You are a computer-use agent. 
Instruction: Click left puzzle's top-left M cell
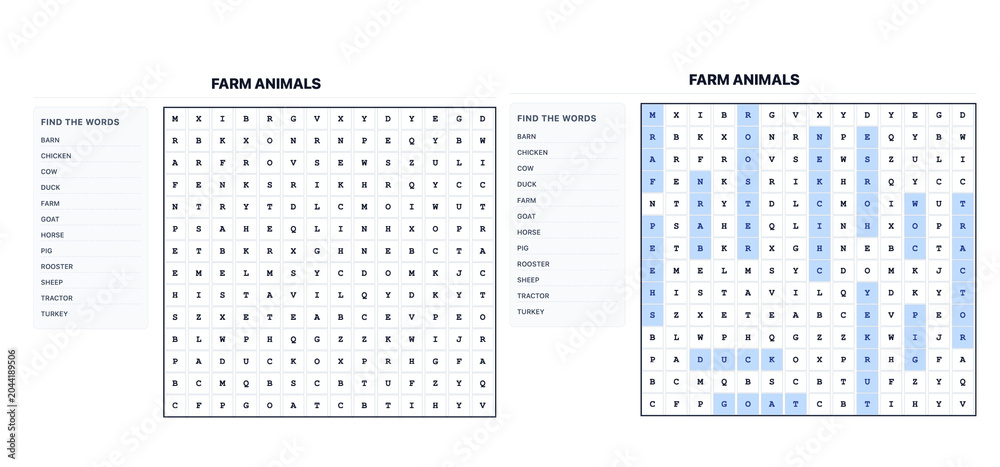pos(175,119)
